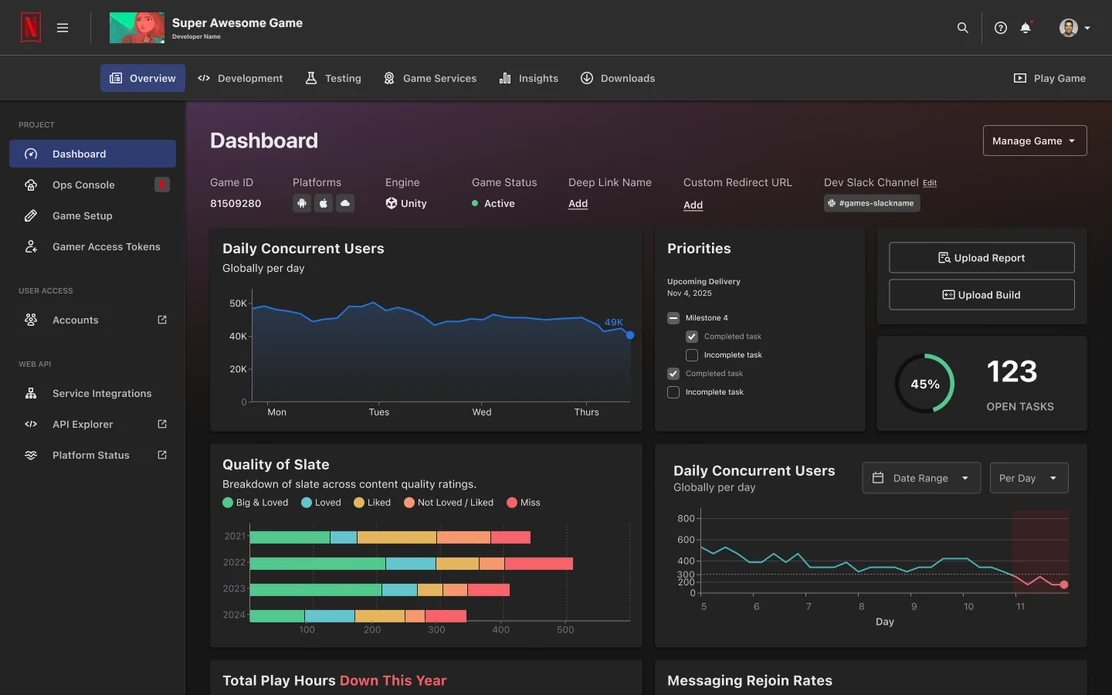Toggle the Milestone 4 checkbox
This screenshot has height=695, width=1112.
click(673, 318)
